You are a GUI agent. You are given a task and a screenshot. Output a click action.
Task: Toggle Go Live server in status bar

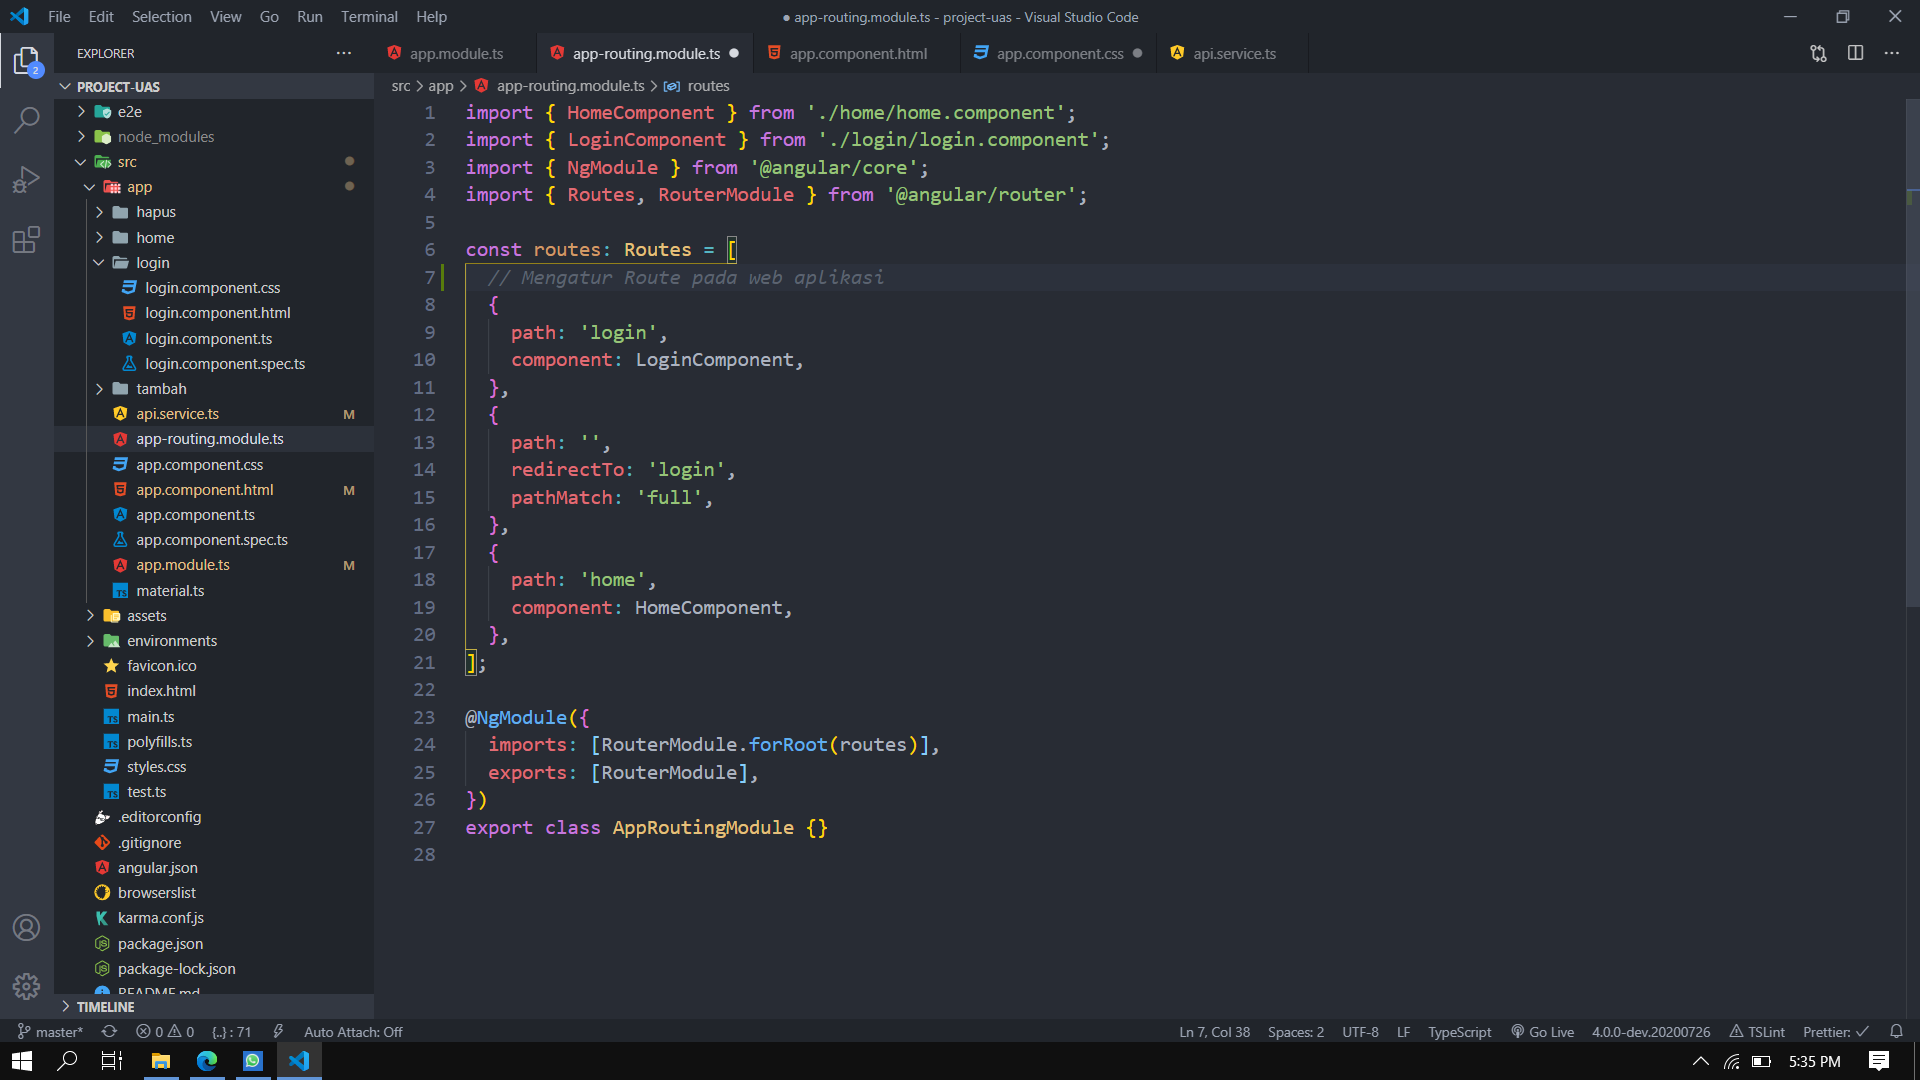click(x=1542, y=1031)
